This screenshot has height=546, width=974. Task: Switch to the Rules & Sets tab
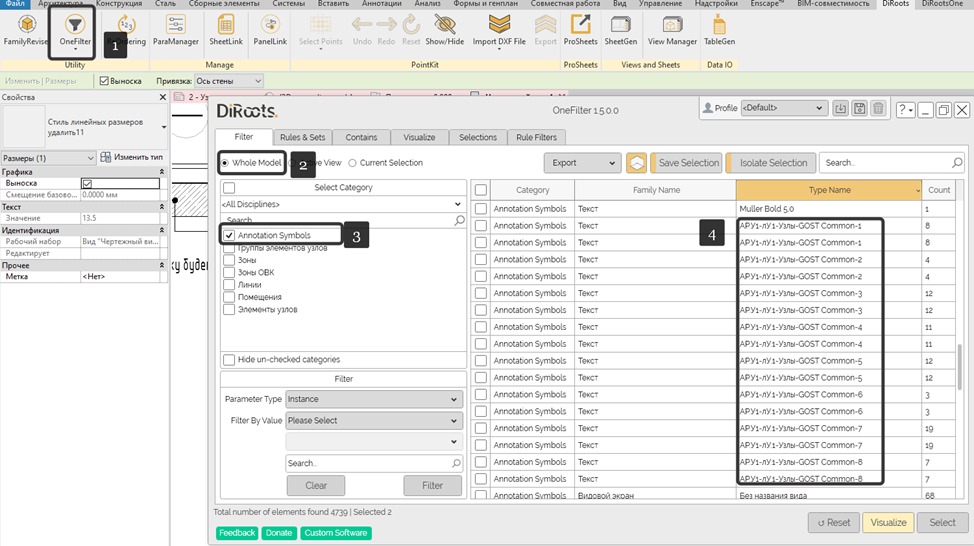click(x=303, y=137)
